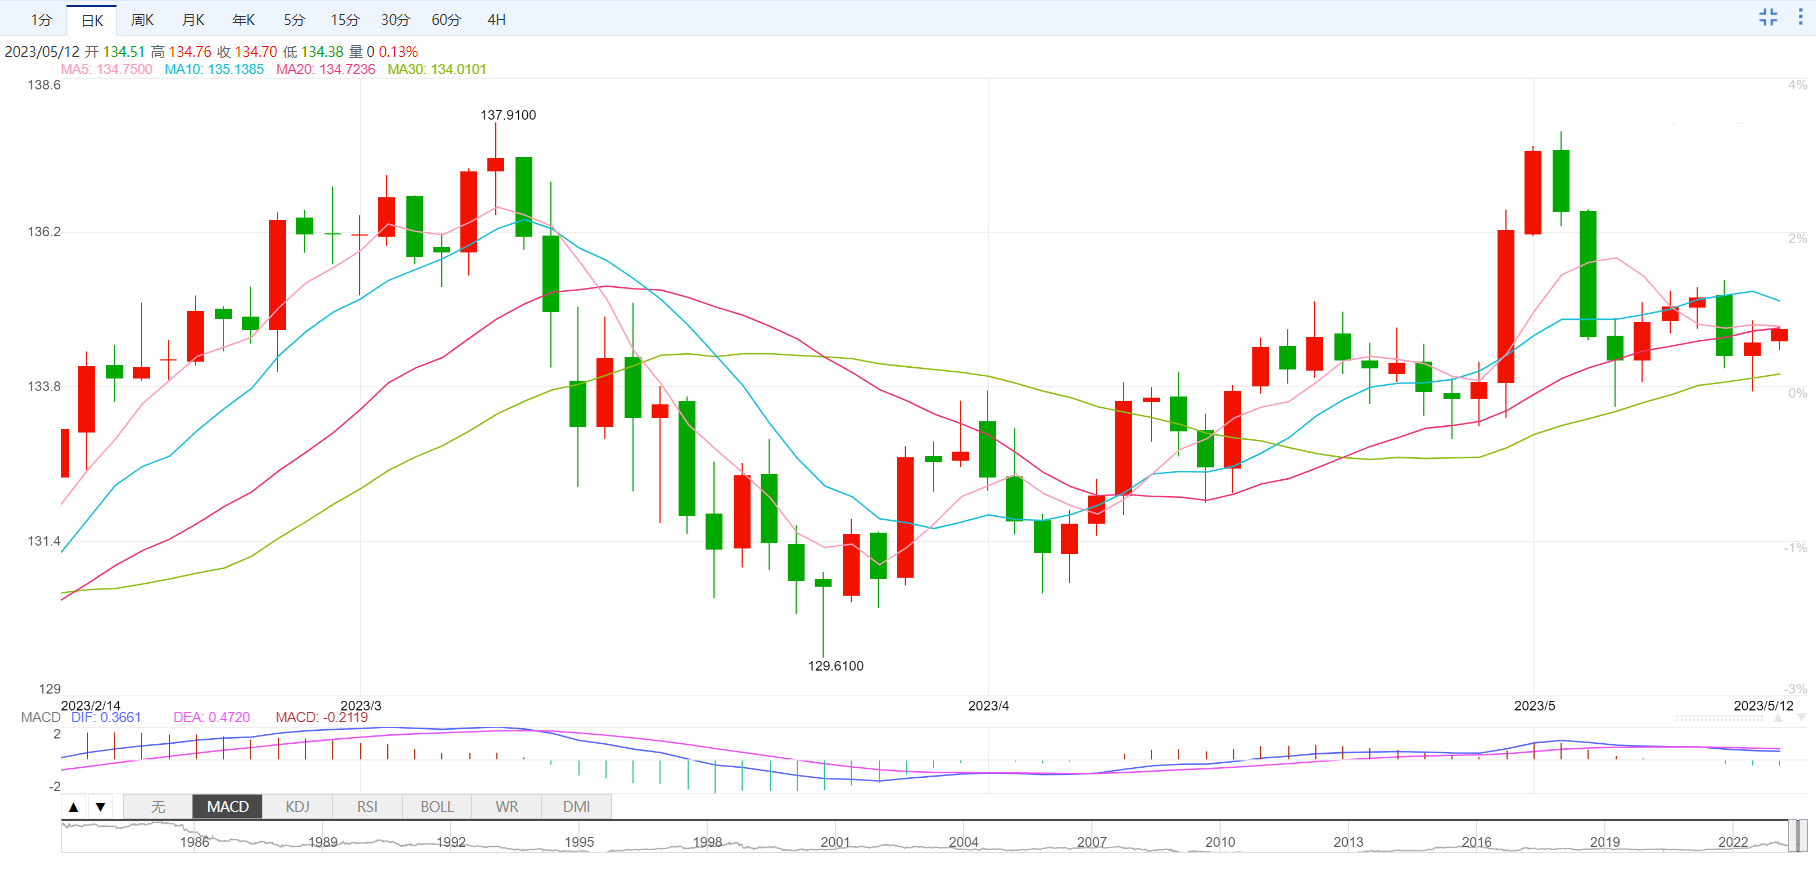
Task: Switch to the 周K weekly chart
Action: [143, 20]
